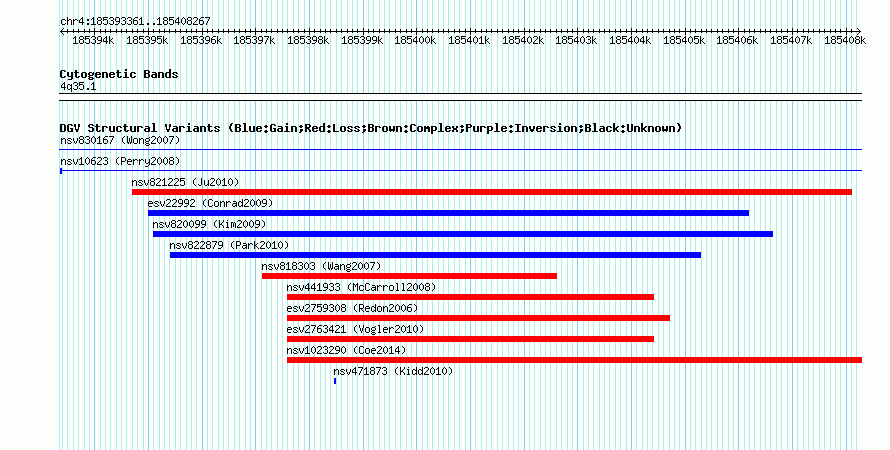Image resolution: width=890 pixels, height=450 pixels.
Task: Click ruler tick label 185395k
Action: [147, 41]
